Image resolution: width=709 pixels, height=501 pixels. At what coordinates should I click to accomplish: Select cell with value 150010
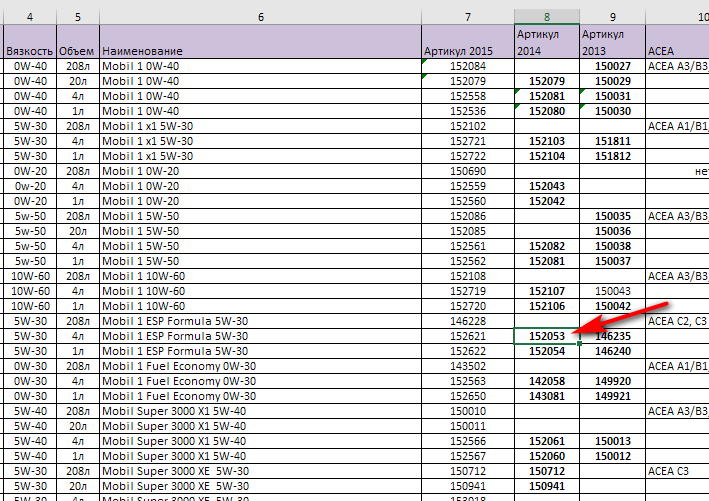pyautogui.click(x=468, y=411)
